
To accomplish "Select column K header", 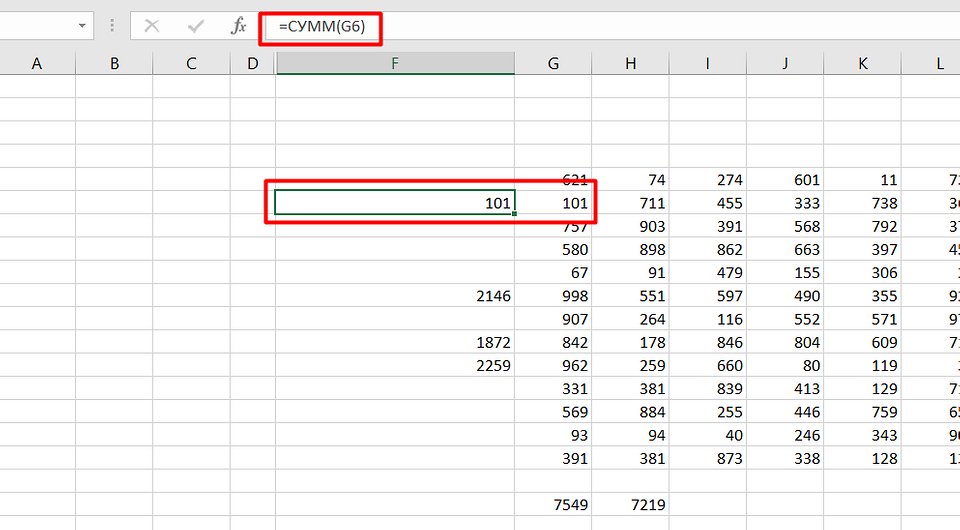I will click(x=862, y=63).
